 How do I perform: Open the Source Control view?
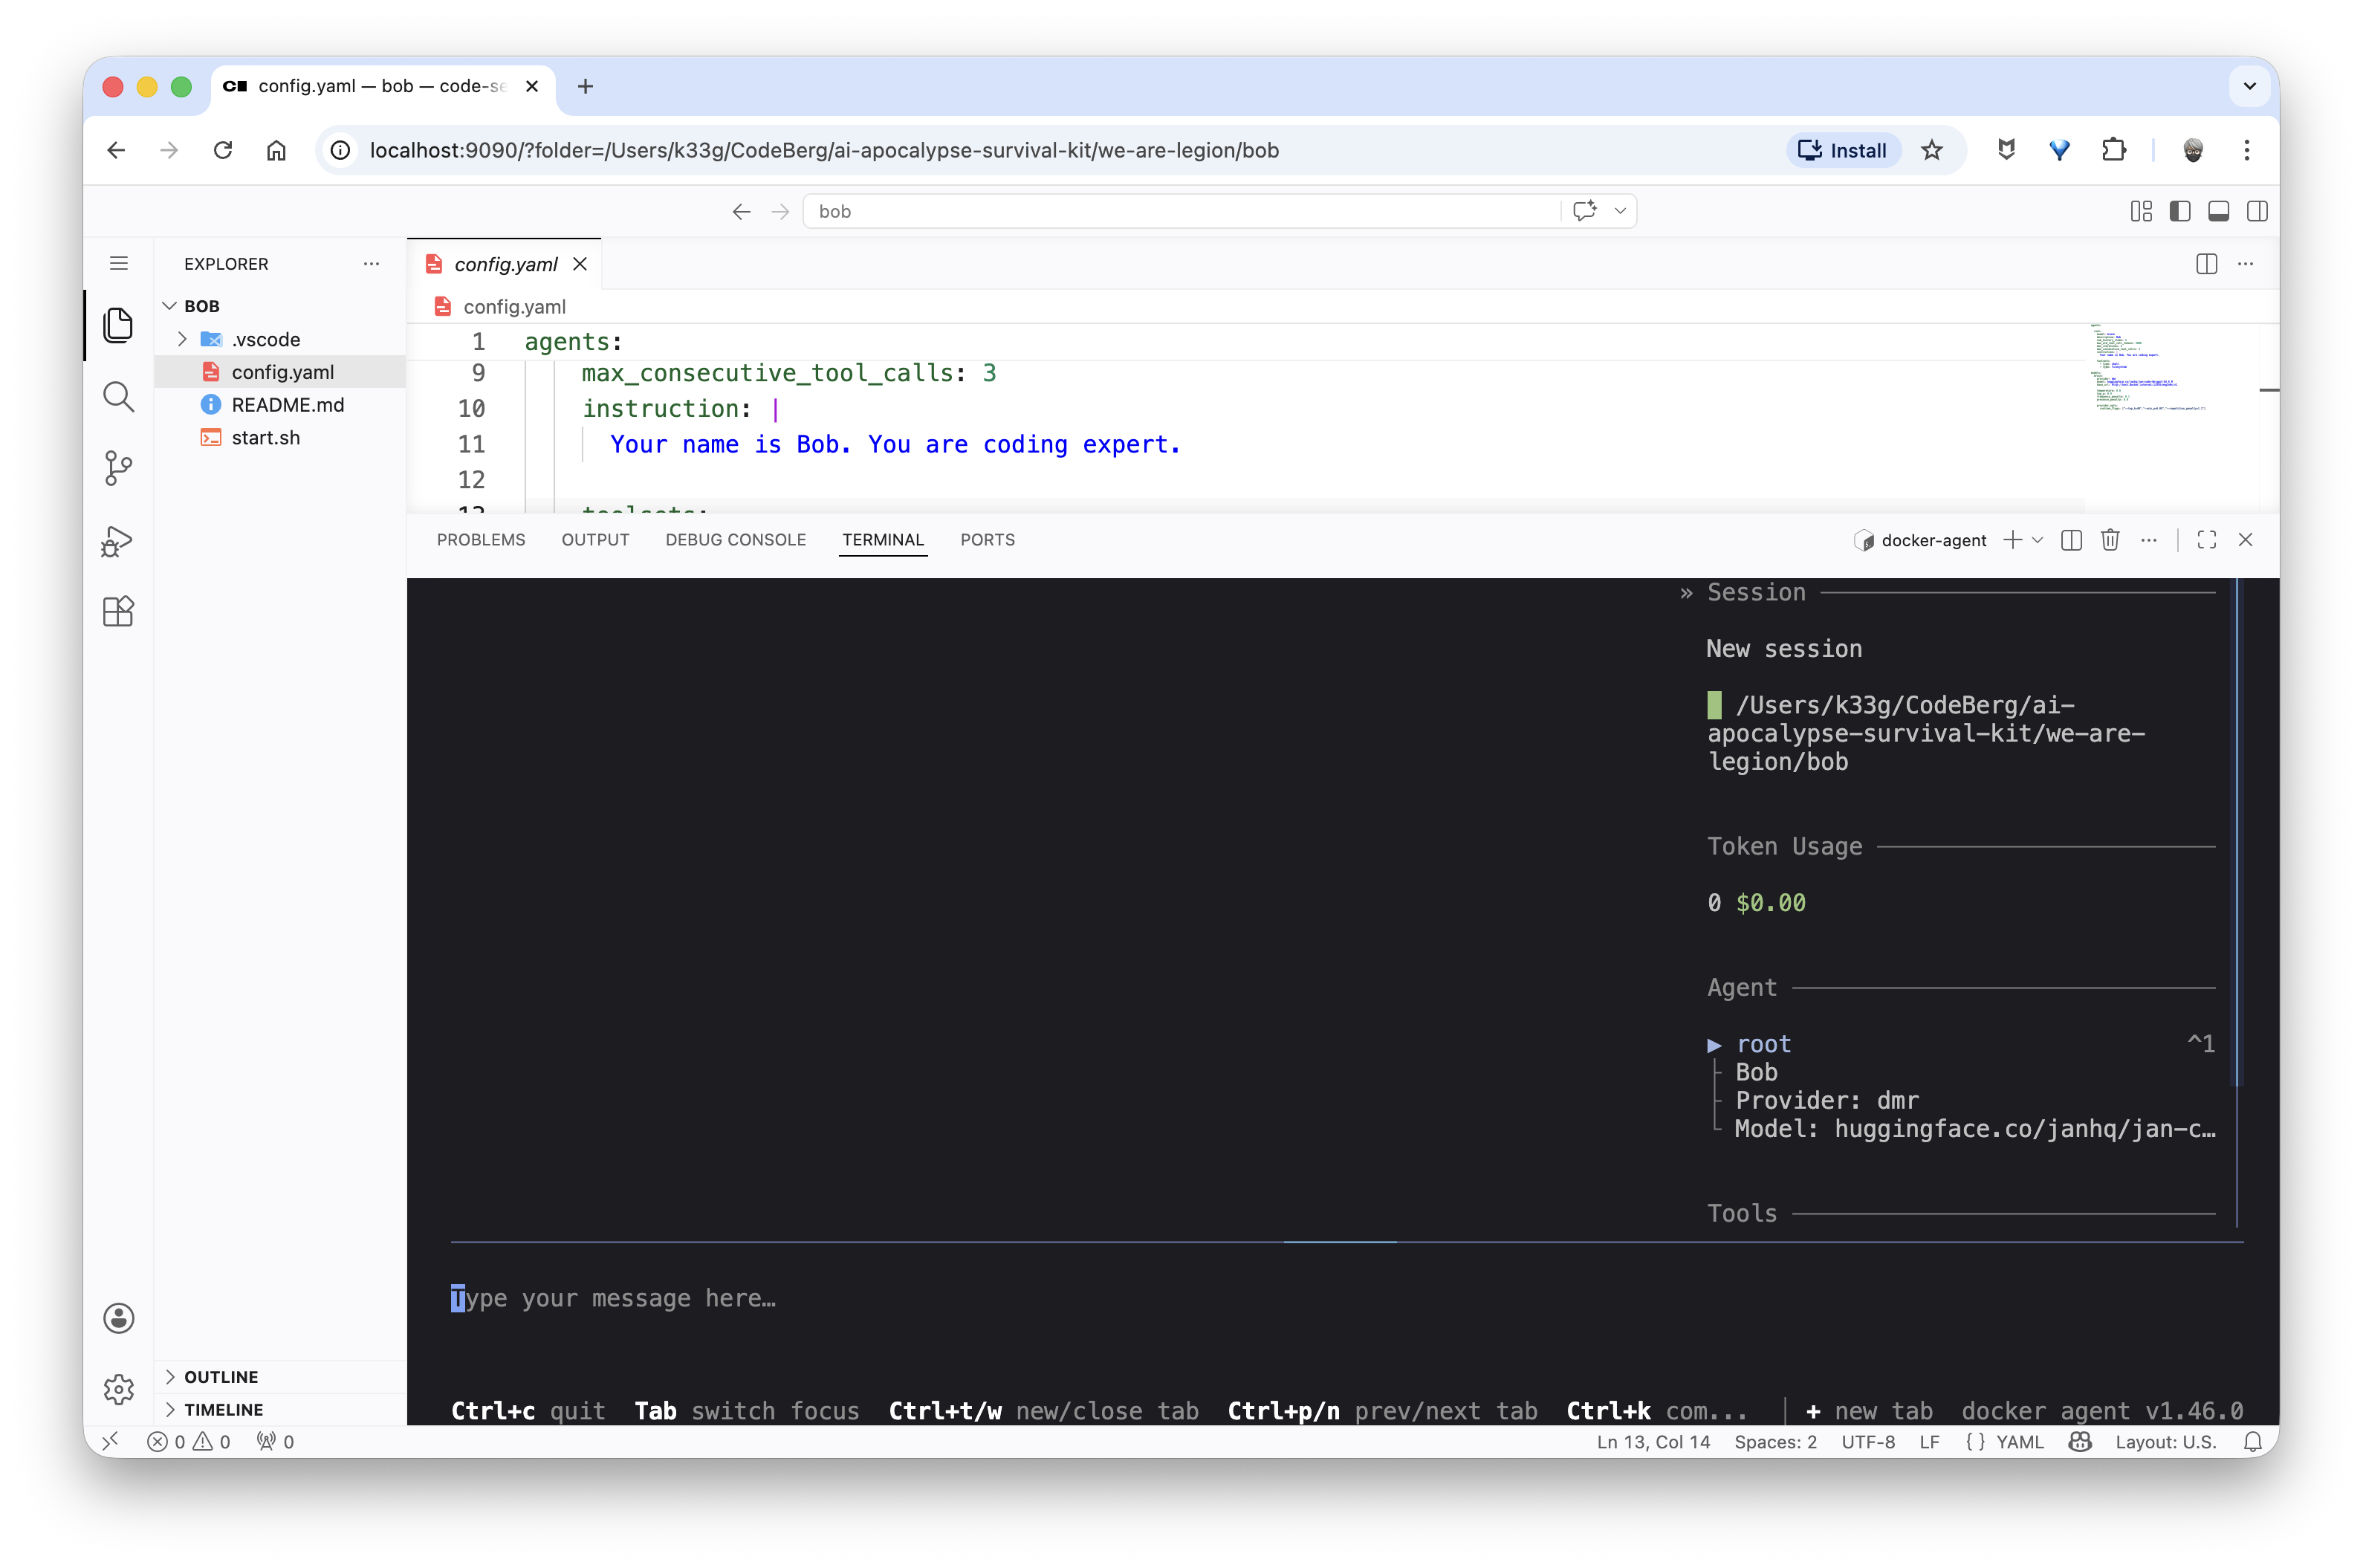[x=118, y=468]
